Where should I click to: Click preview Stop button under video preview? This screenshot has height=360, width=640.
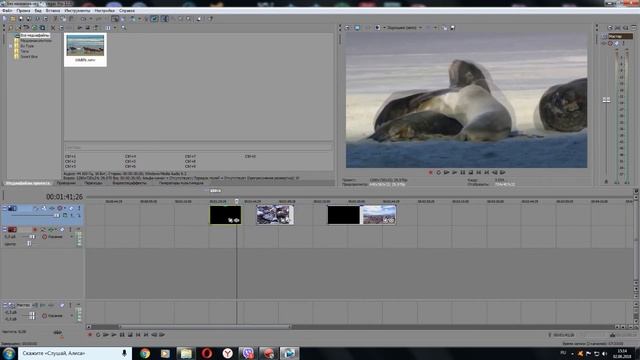(471, 172)
